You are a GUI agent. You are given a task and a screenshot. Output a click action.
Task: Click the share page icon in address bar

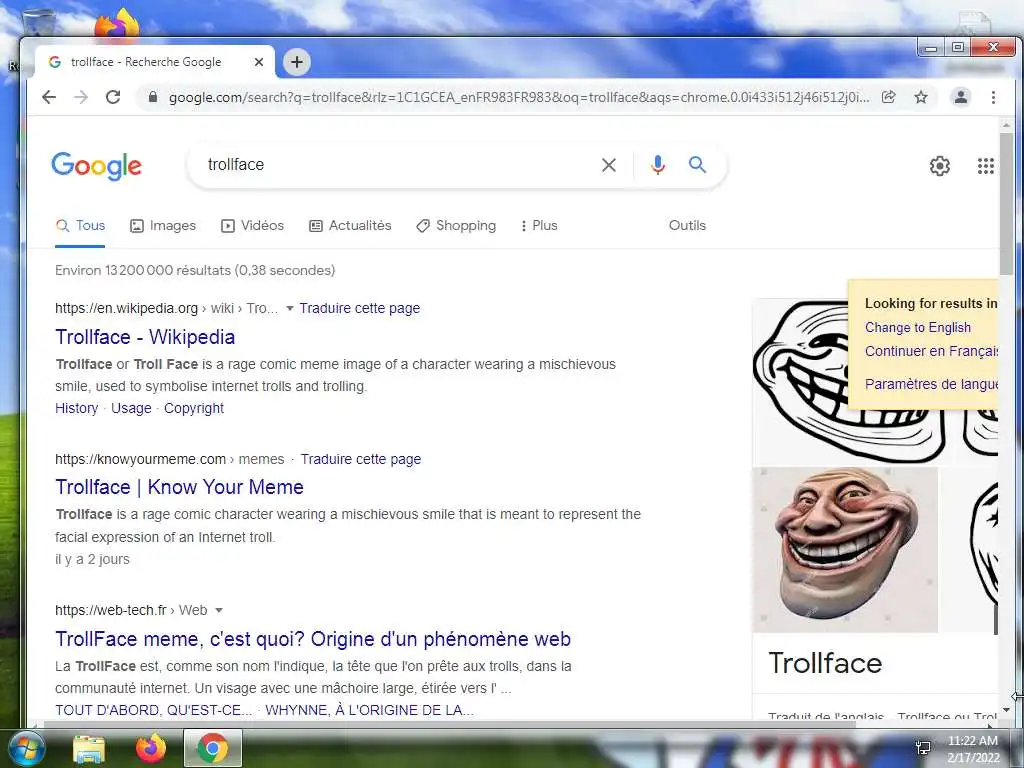(x=888, y=97)
